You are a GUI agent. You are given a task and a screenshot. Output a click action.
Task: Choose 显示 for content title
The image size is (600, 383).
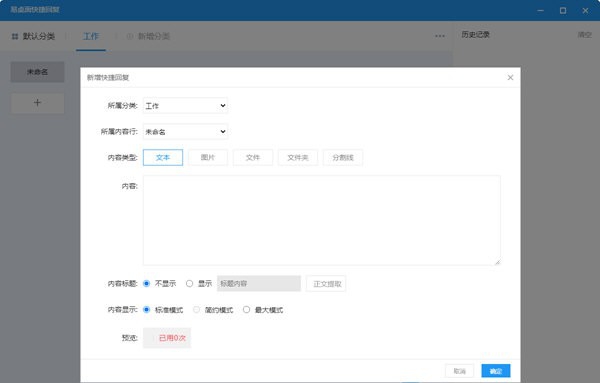[189, 284]
